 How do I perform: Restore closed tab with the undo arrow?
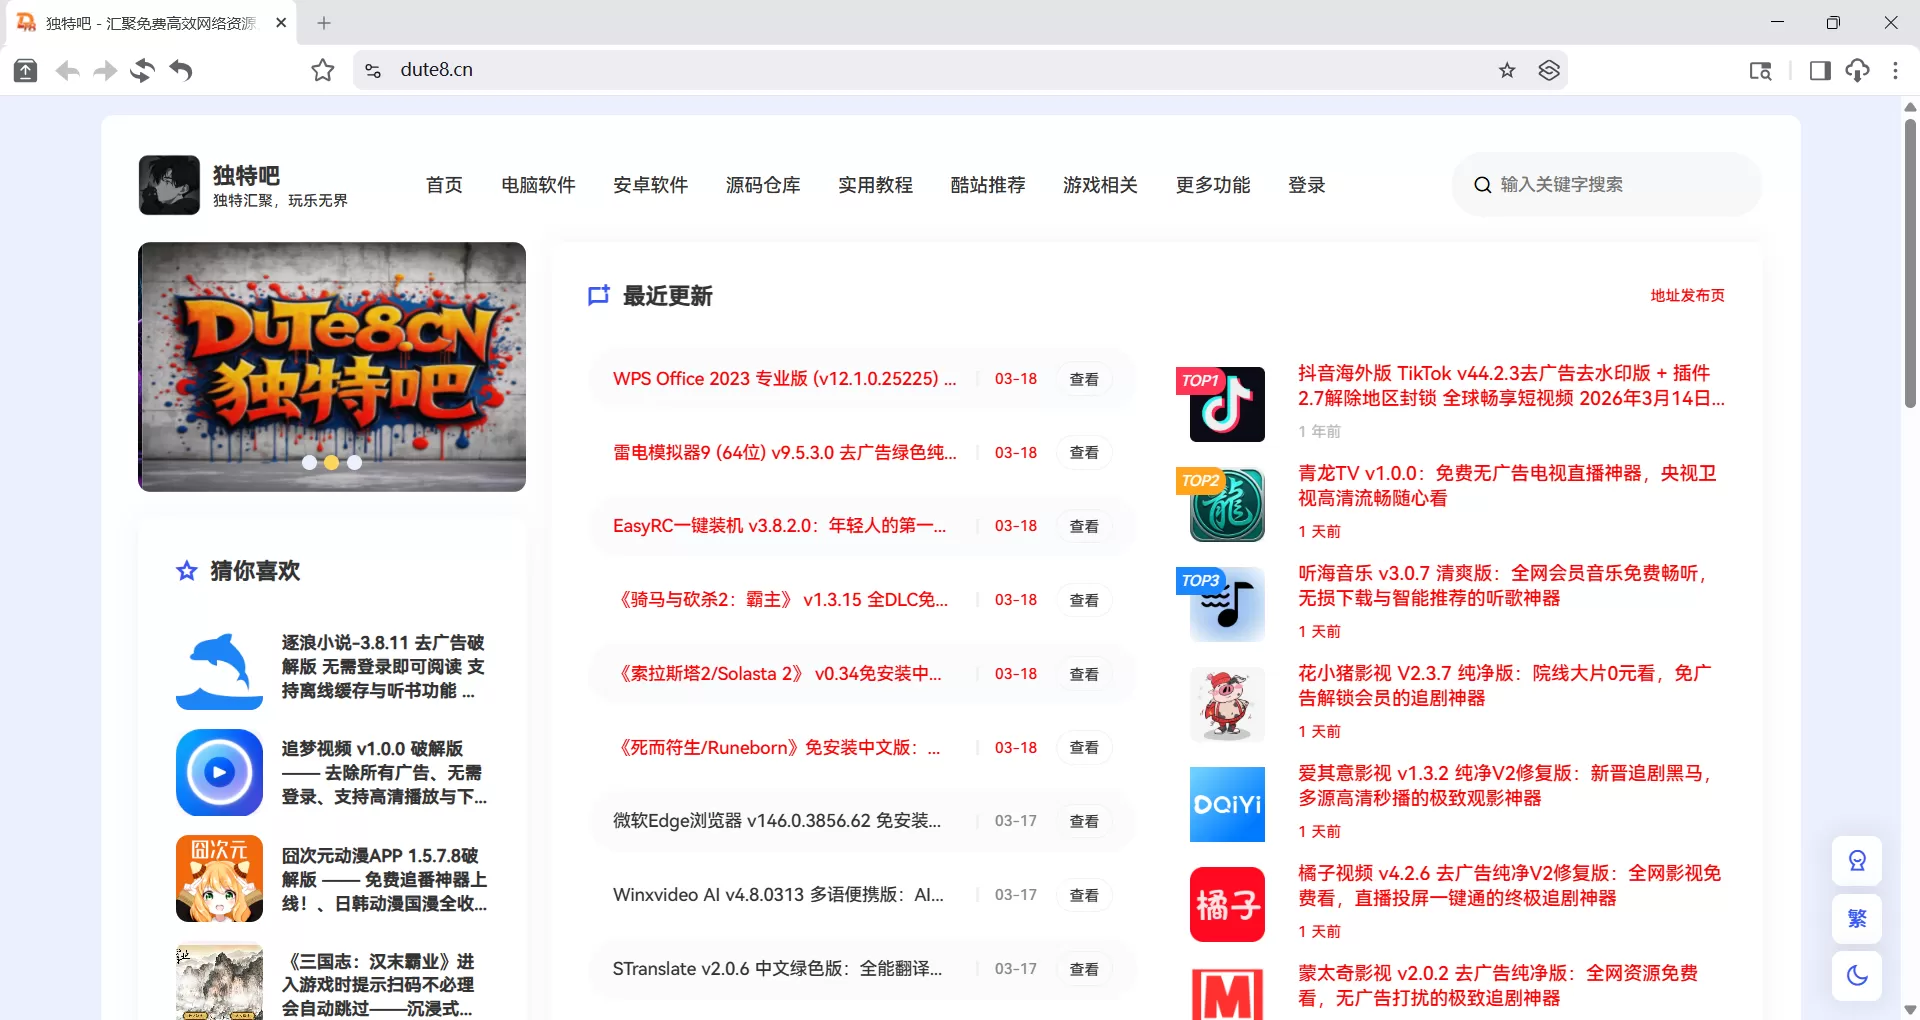180,70
